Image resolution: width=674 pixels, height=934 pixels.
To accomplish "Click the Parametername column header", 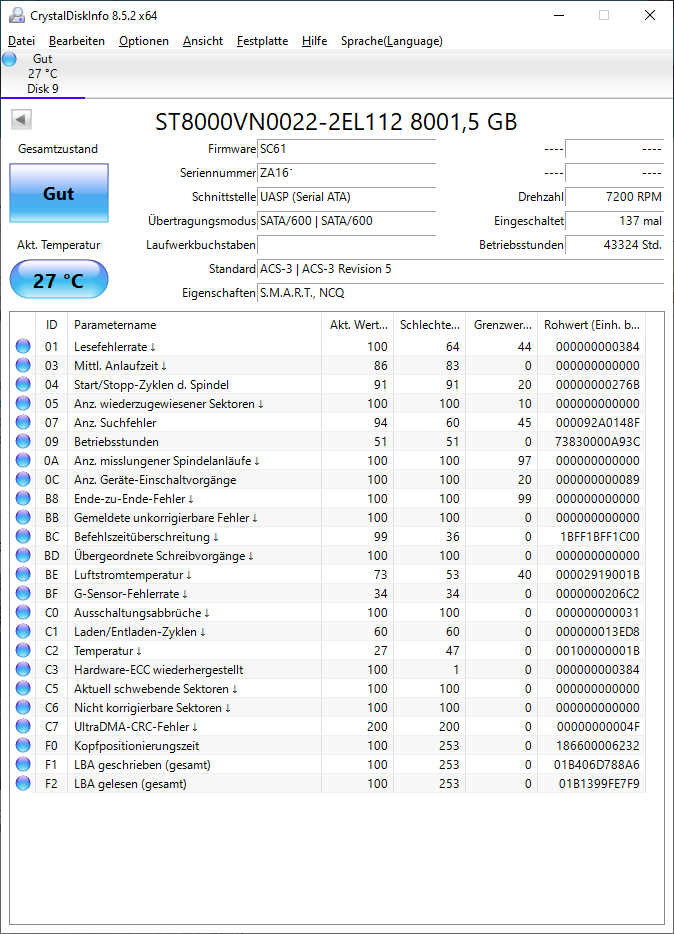I will (194, 325).
